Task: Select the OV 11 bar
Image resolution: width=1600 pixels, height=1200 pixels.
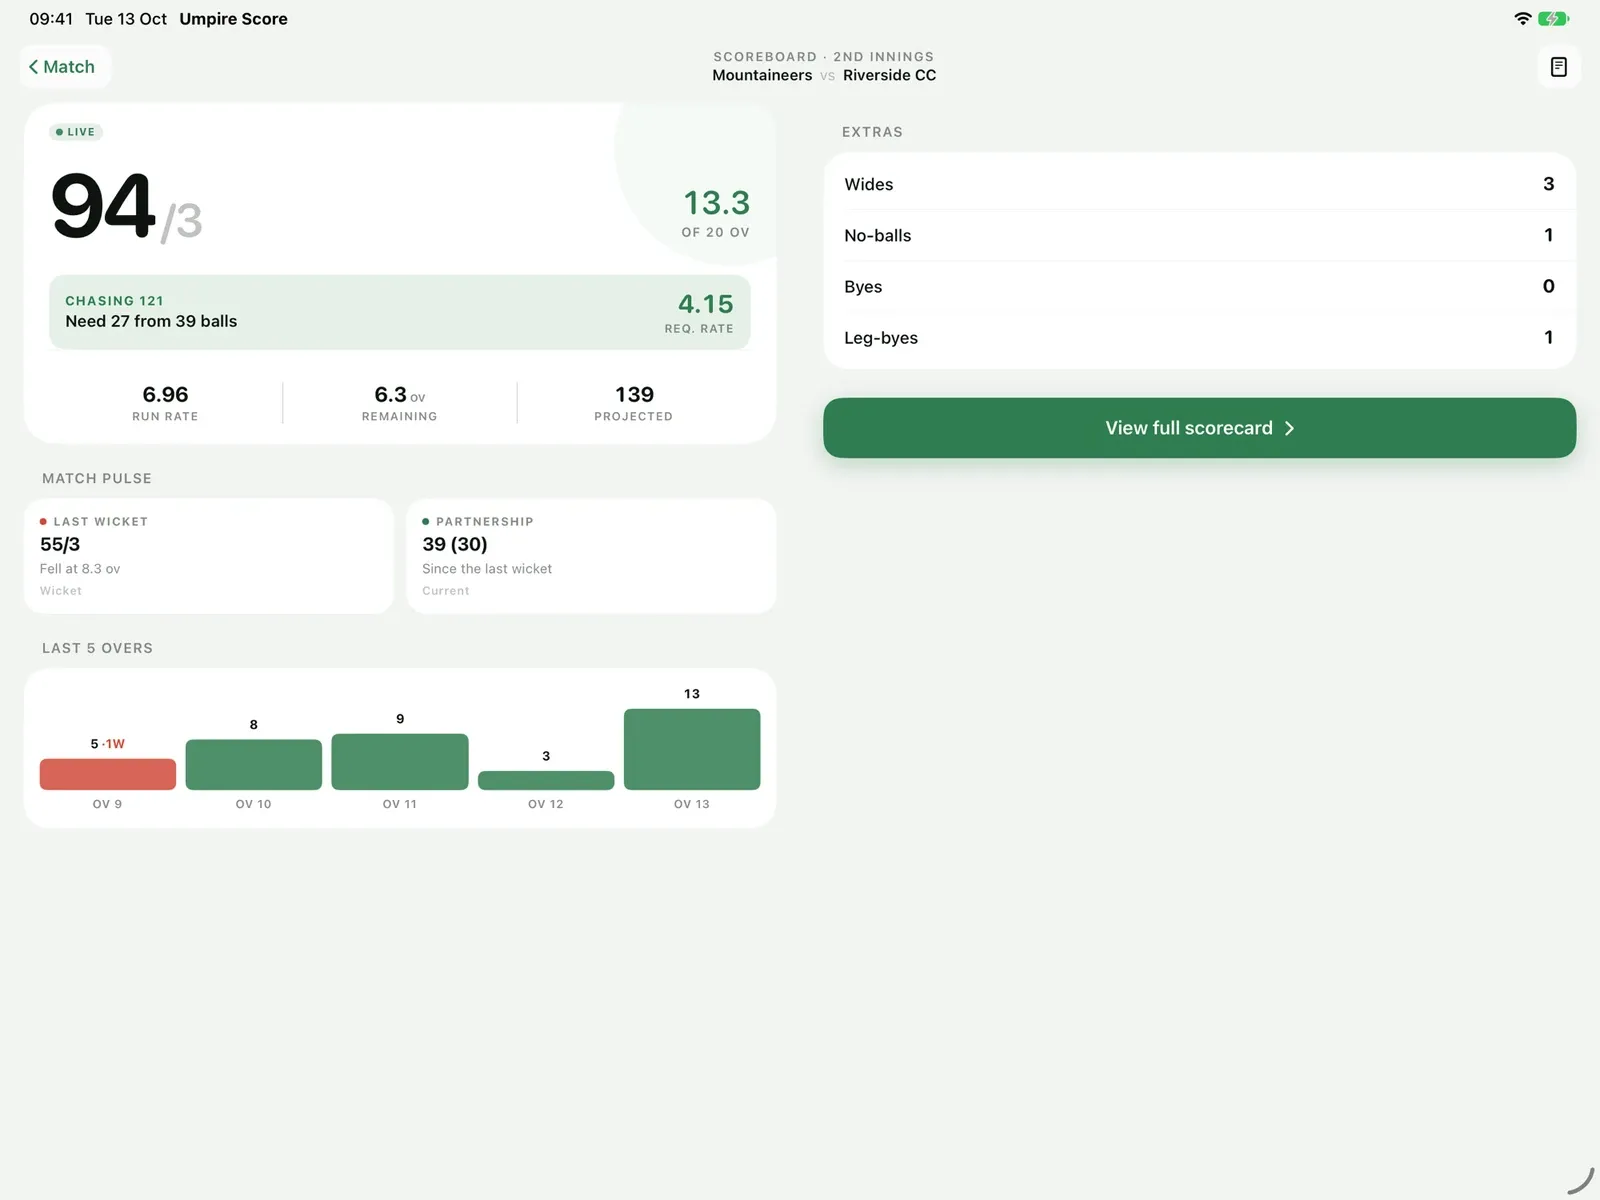Action: point(400,762)
